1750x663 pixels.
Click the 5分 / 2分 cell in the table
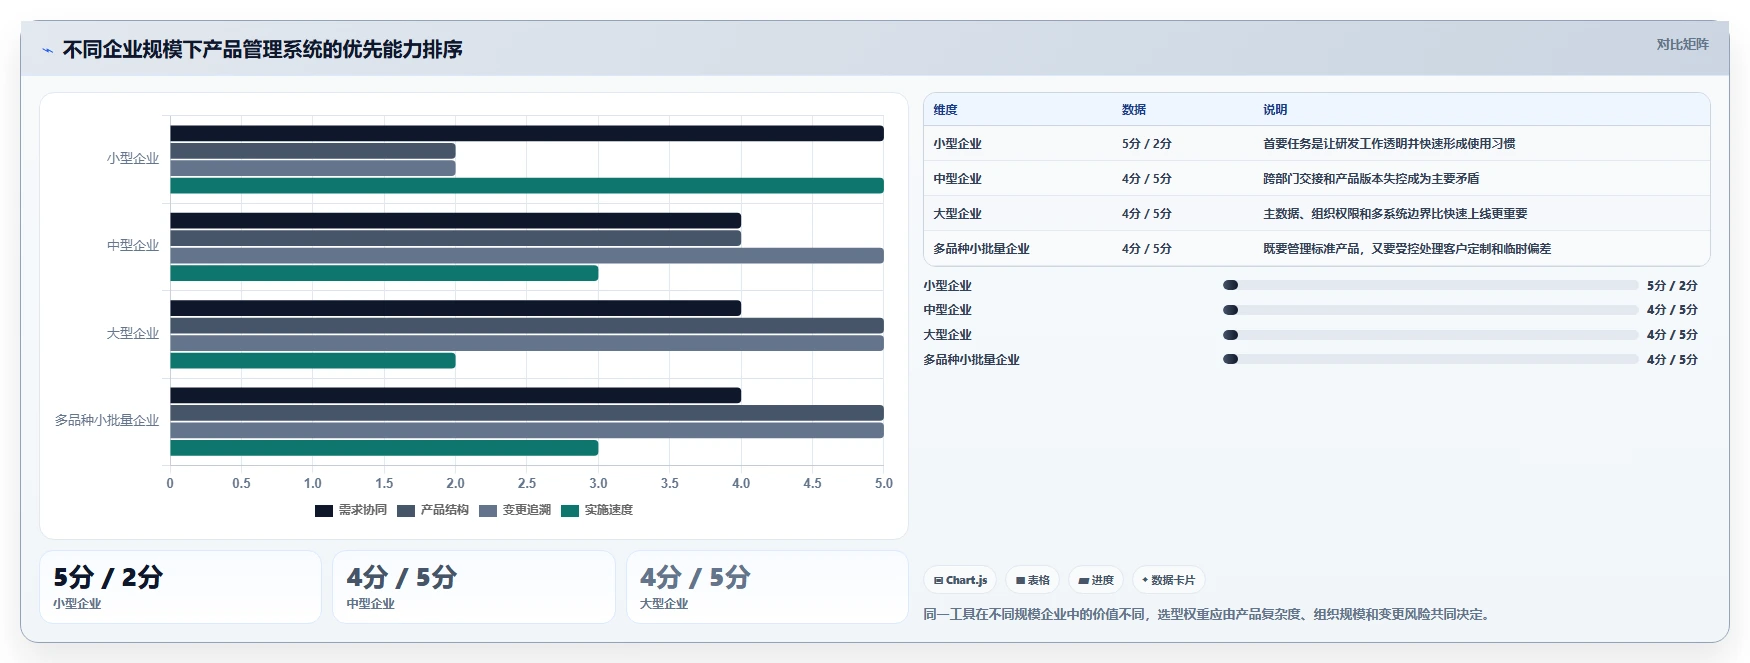(1146, 144)
